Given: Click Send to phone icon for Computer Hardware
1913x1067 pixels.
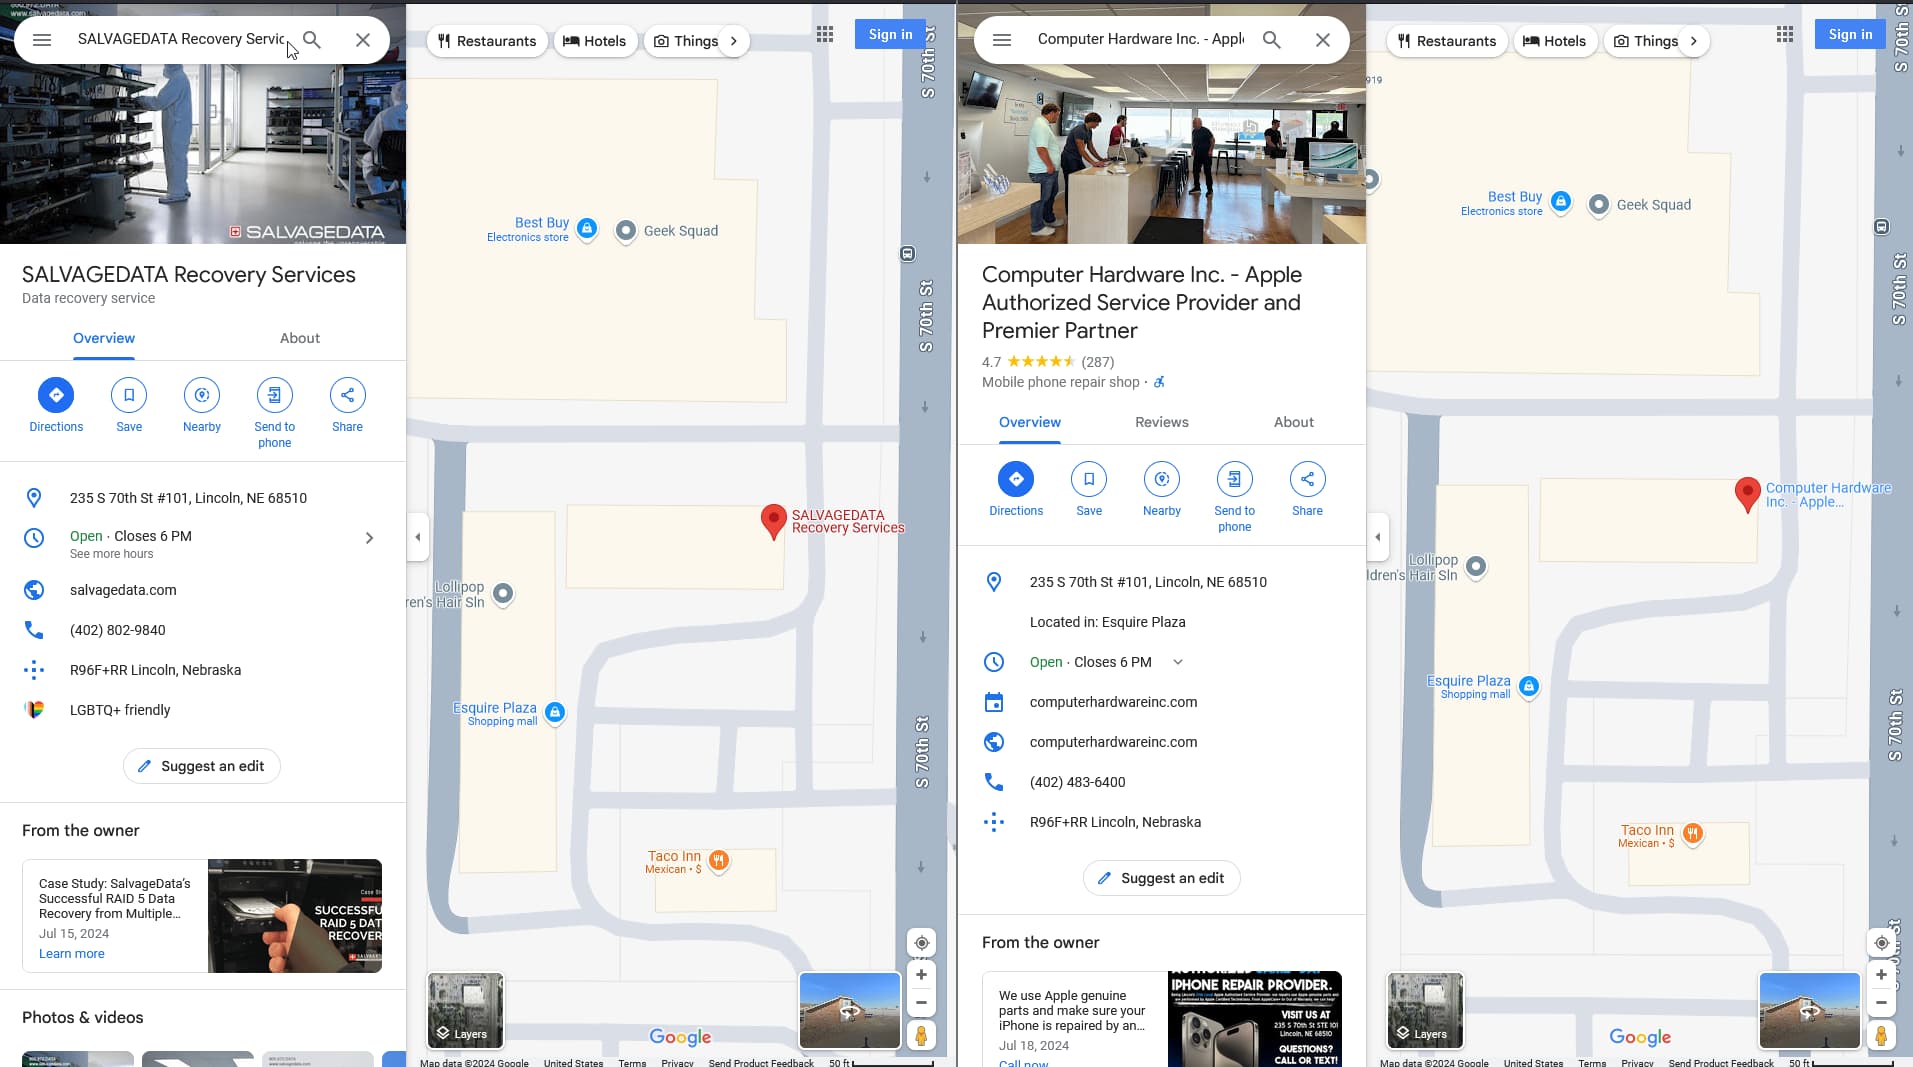Looking at the screenshot, I should click(1235, 479).
